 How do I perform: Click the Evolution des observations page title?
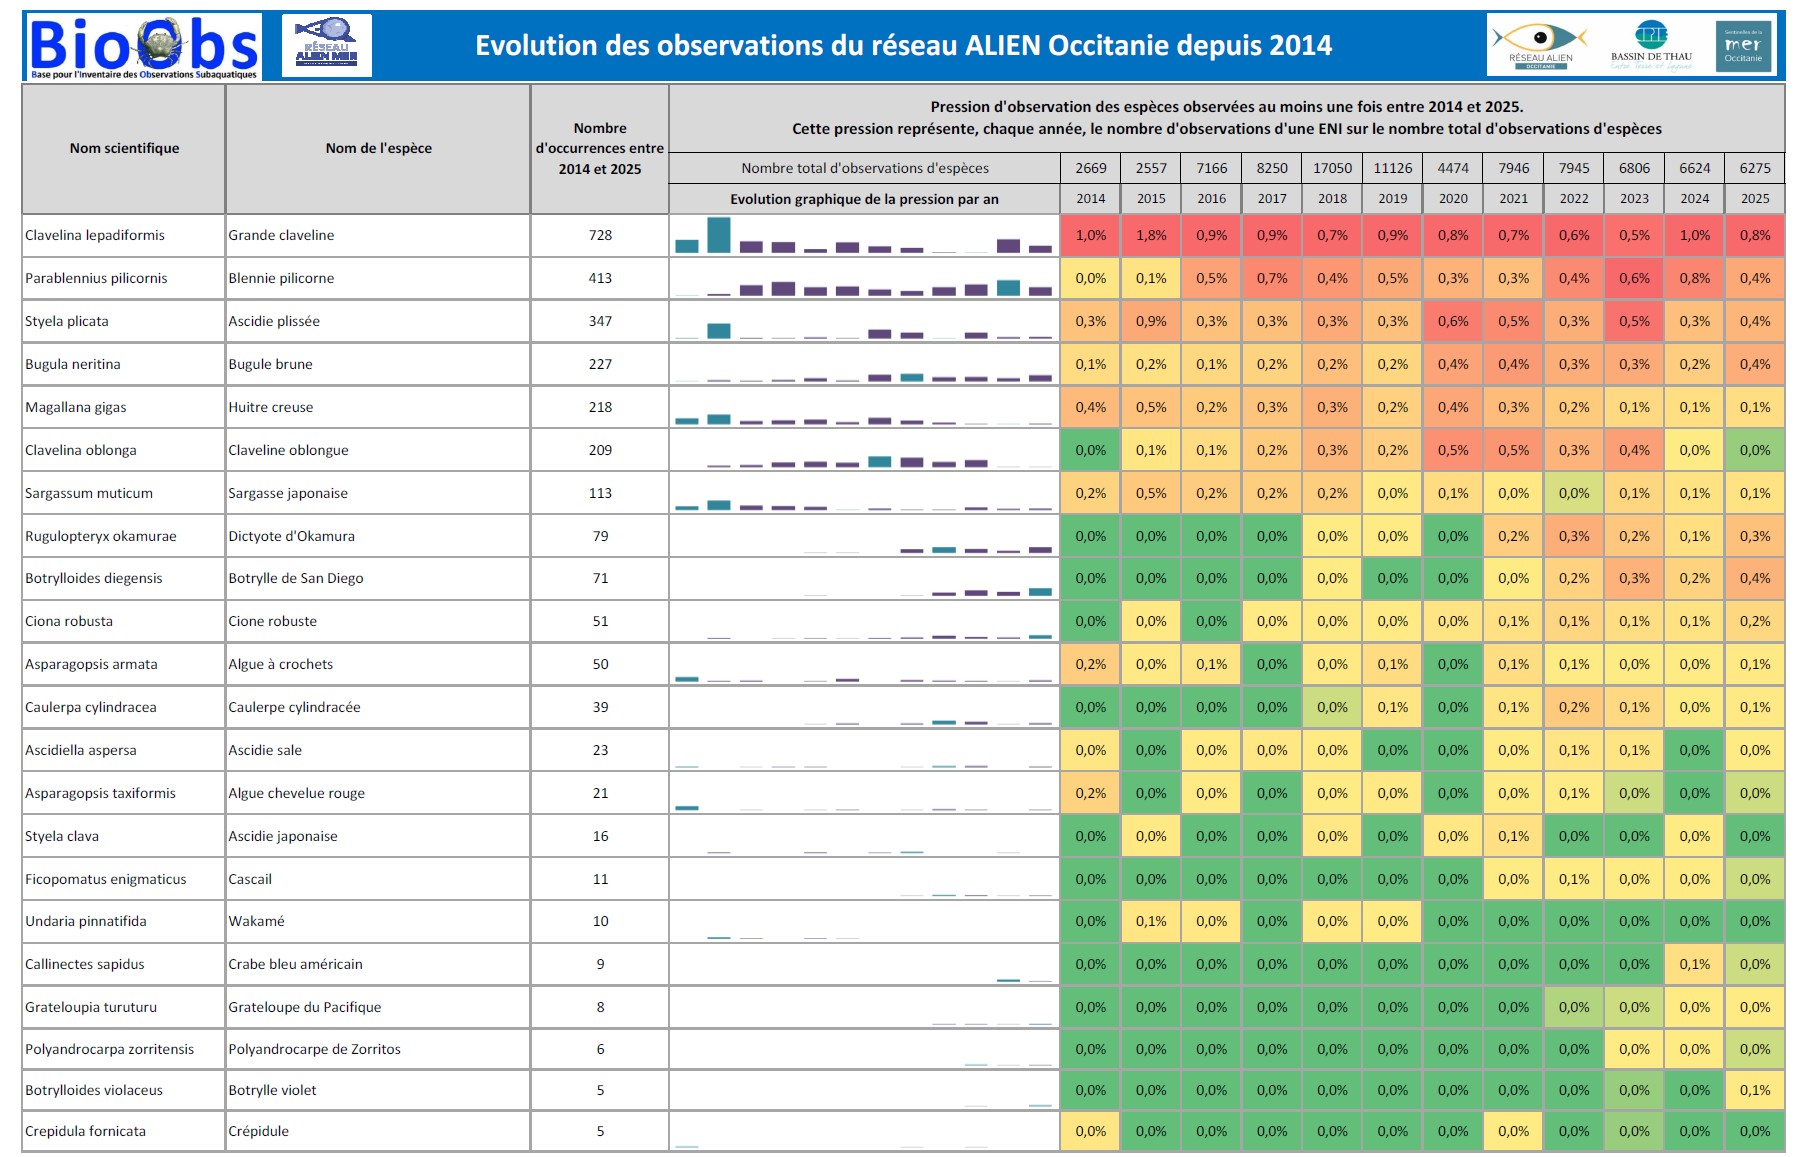pos(903,46)
